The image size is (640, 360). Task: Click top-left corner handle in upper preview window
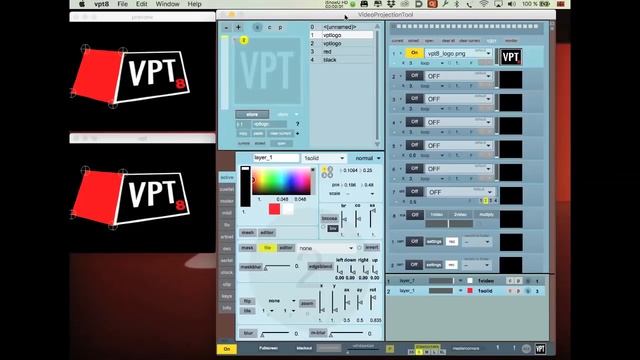[85, 48]
